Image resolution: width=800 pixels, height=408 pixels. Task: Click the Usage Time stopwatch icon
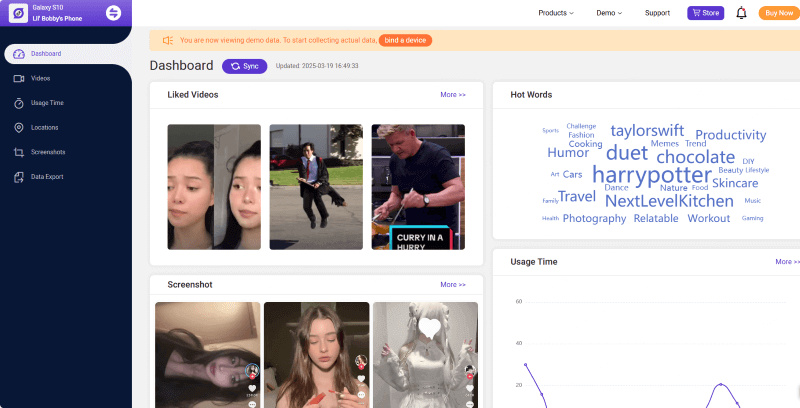click(19, 103)
